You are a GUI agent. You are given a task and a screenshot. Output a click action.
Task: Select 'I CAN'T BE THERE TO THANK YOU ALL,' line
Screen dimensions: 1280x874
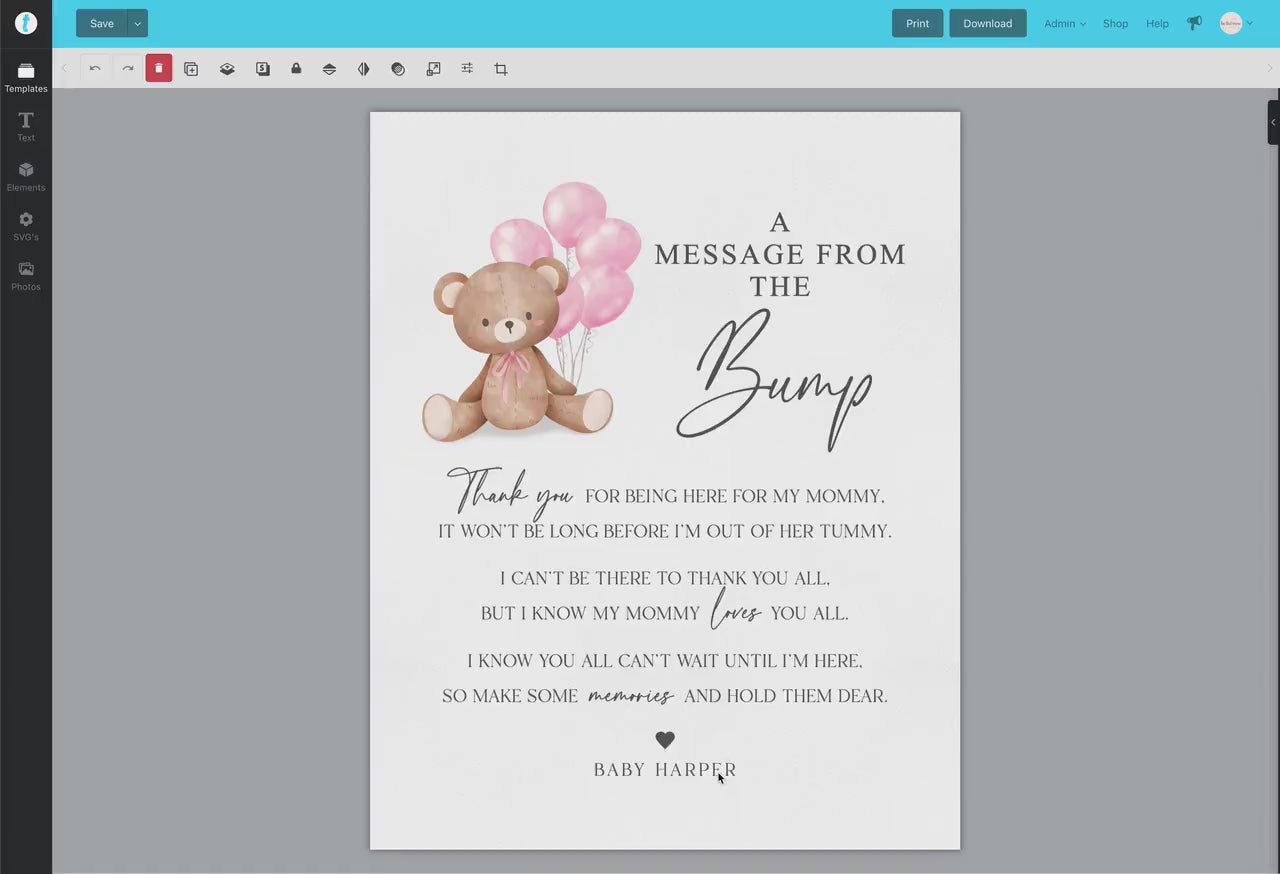(665, 578)
